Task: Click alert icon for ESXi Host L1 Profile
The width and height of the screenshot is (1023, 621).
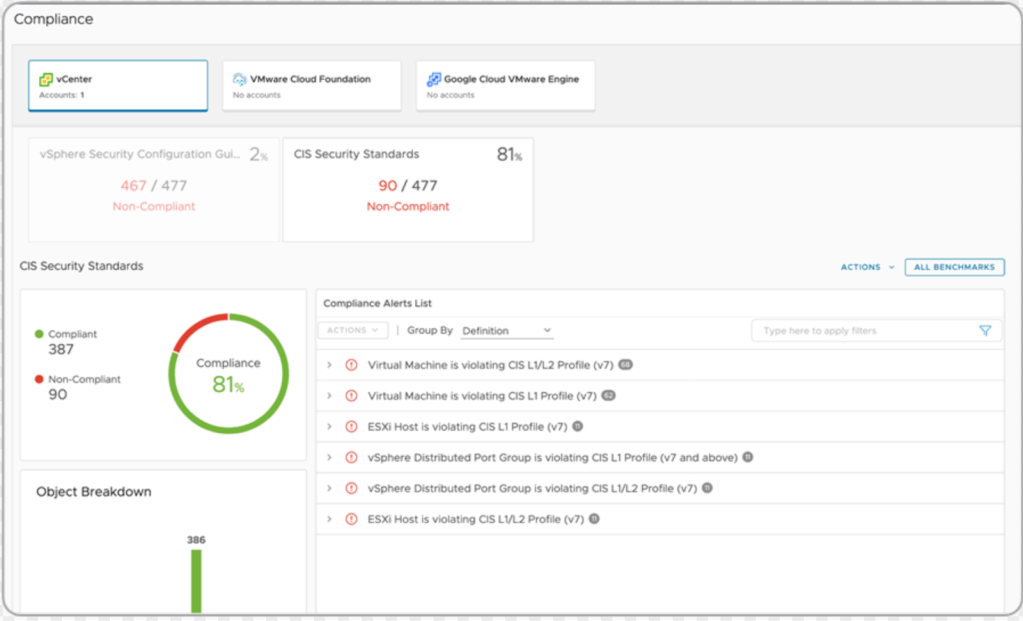Action: (x=351, y=427)
